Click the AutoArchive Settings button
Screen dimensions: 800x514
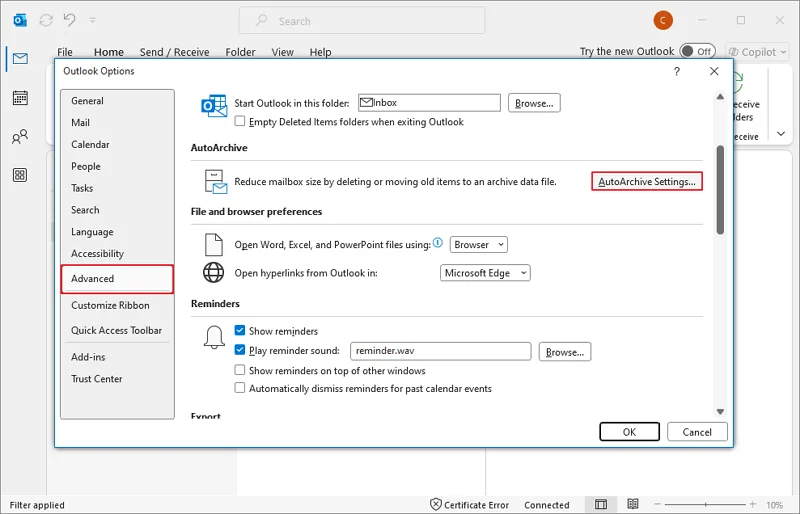(647, 182)
